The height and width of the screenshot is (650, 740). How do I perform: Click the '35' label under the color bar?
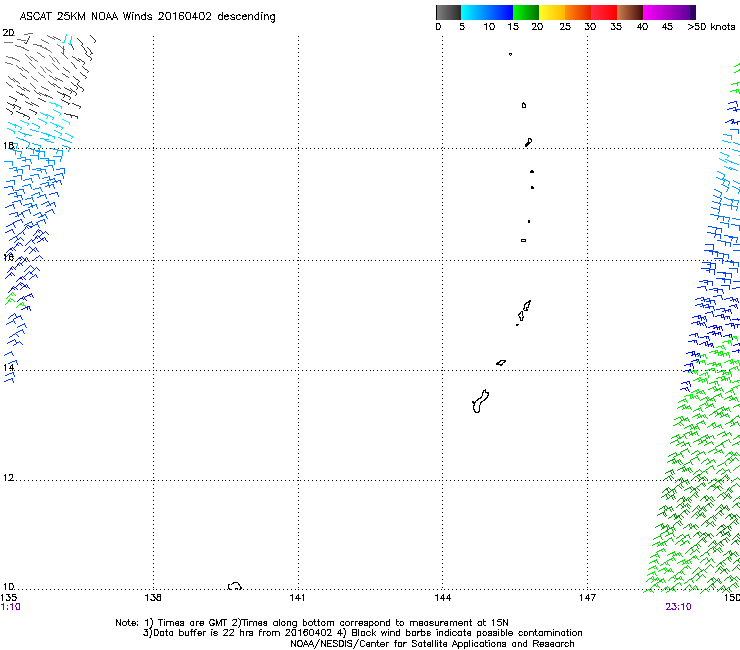616,27
